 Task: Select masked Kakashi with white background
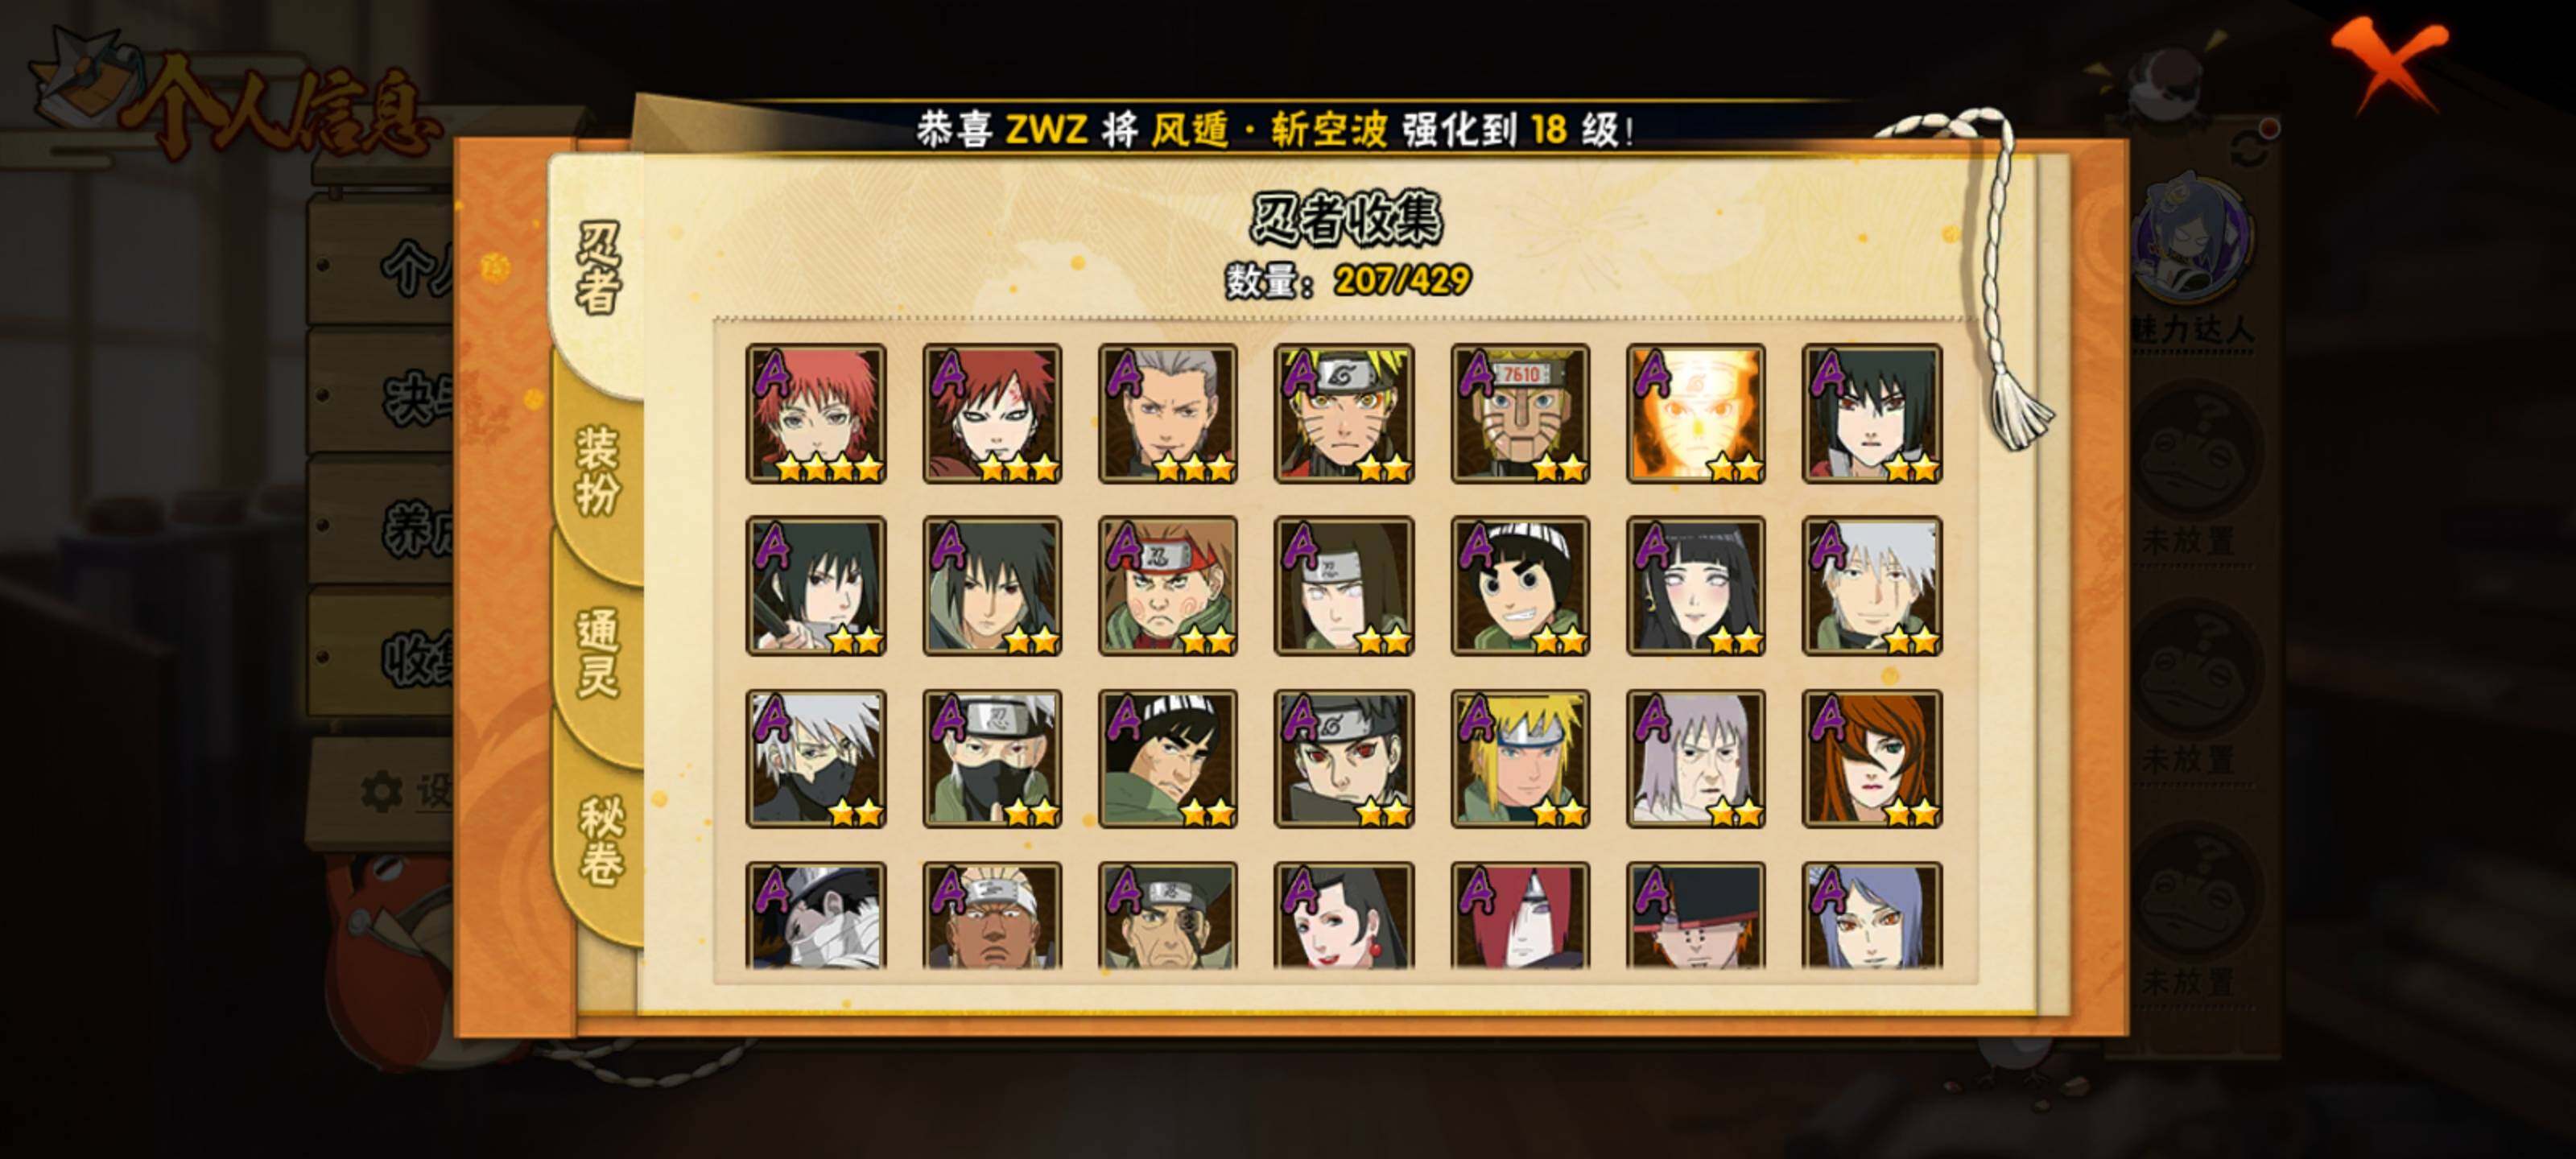[x=815, y=759]
